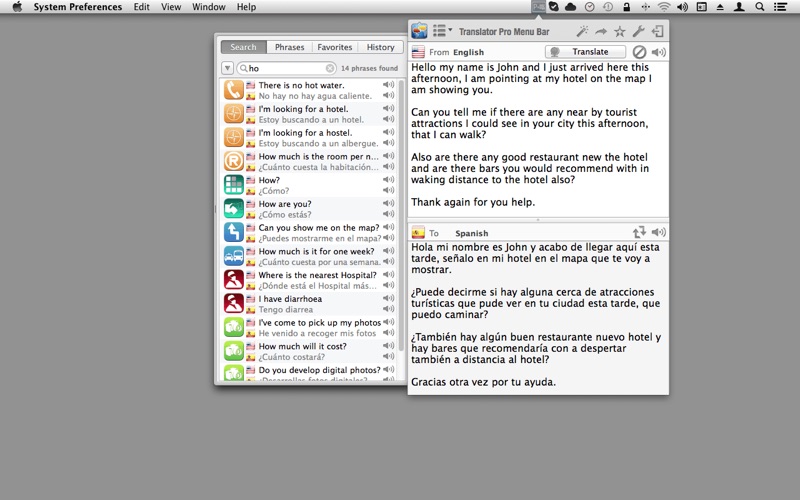Click the grid icon beside 'How?'

(234, 185)
